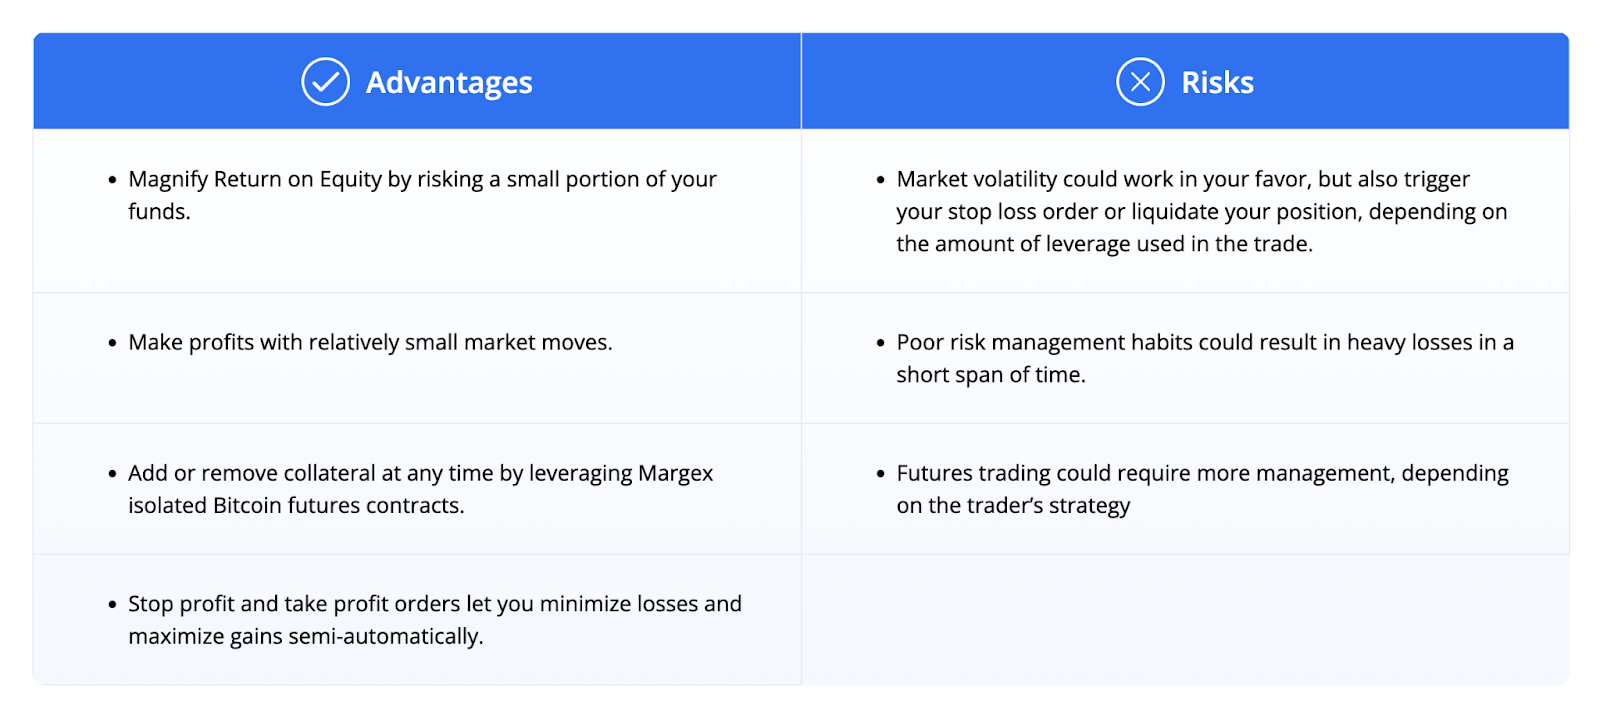The height and width of the screenshot is (705, 1600).
Task: Click bullet point before Poor risk management
Action: point(880,343)
